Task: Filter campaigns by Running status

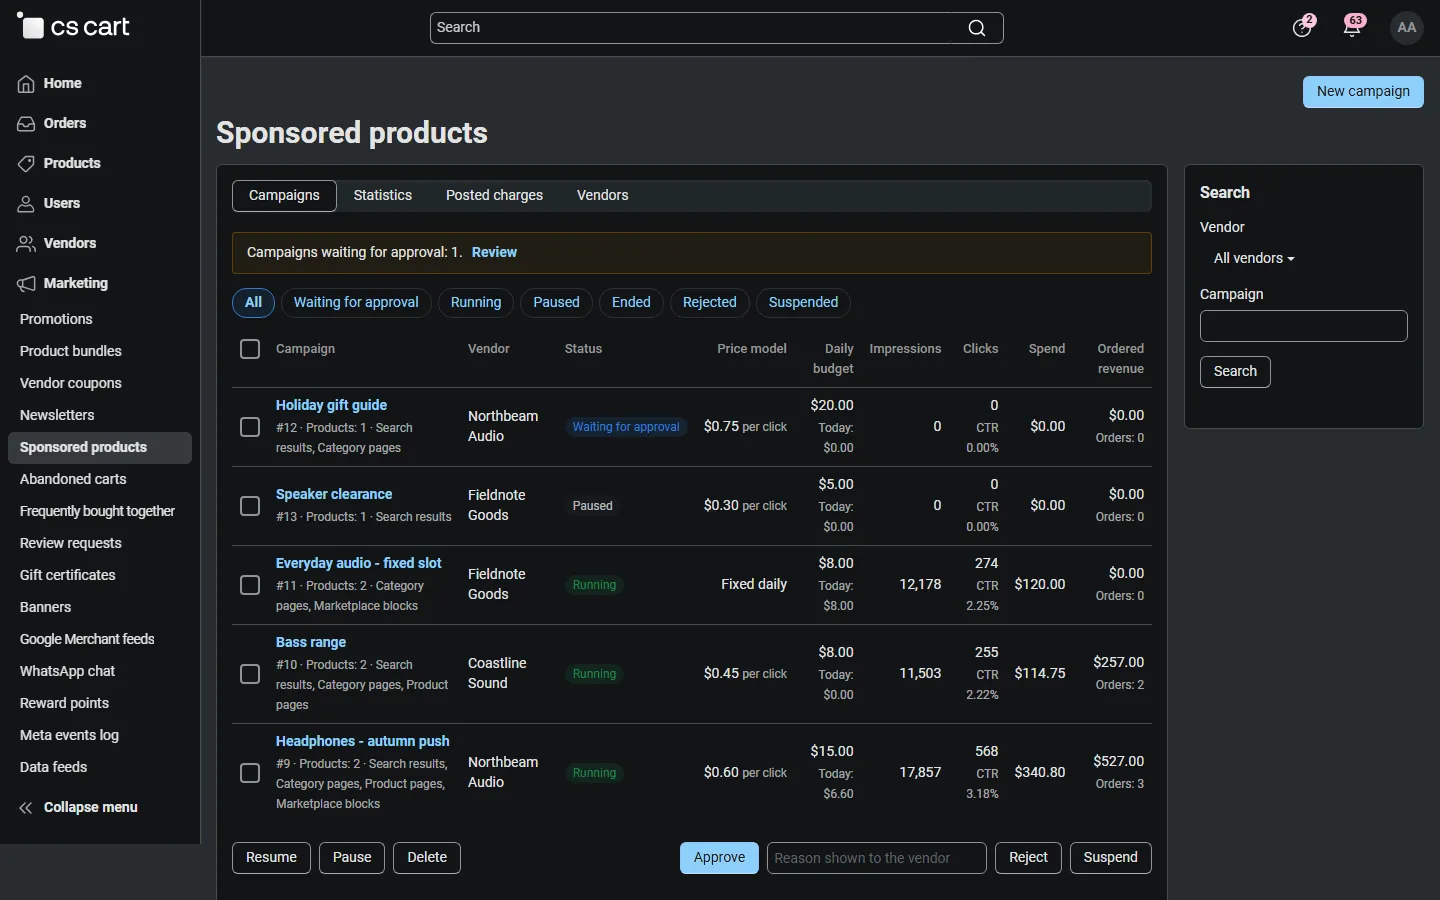Action: click(476, 303)
